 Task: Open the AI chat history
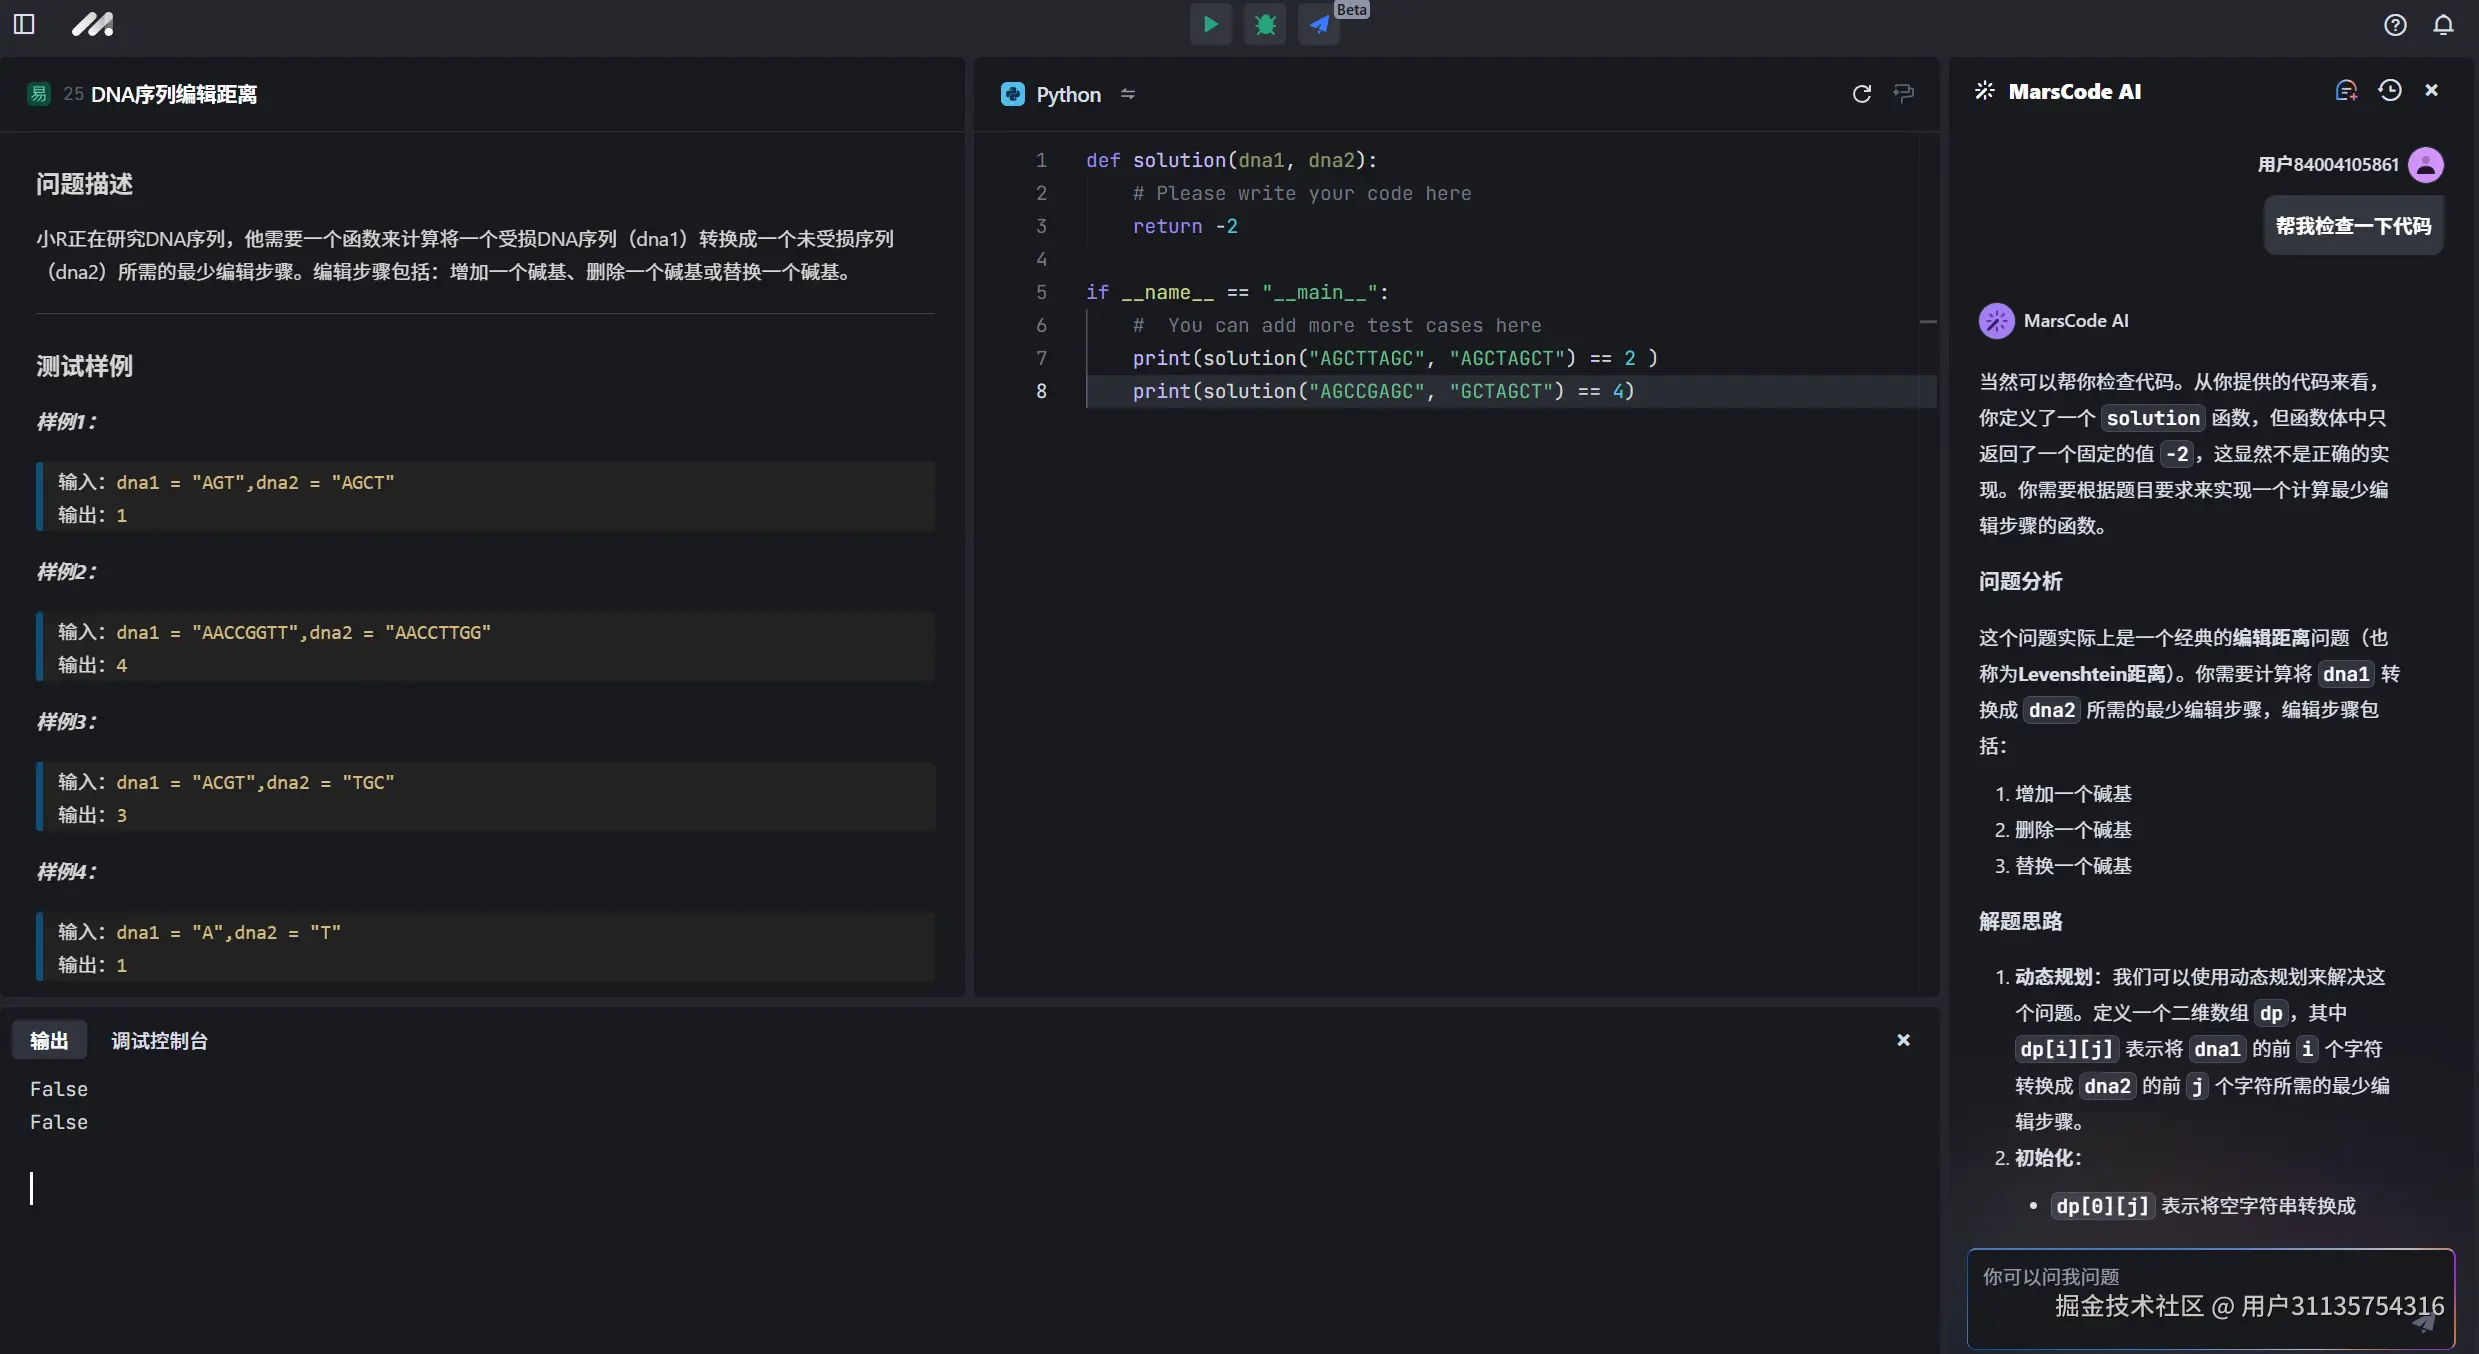(2390, 91)
